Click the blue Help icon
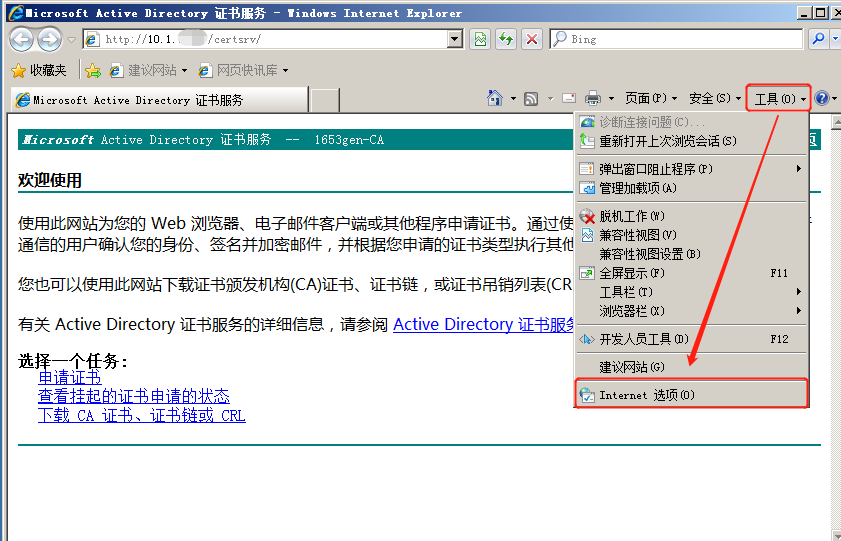This screenshot has width=841, height=541. 821,98
